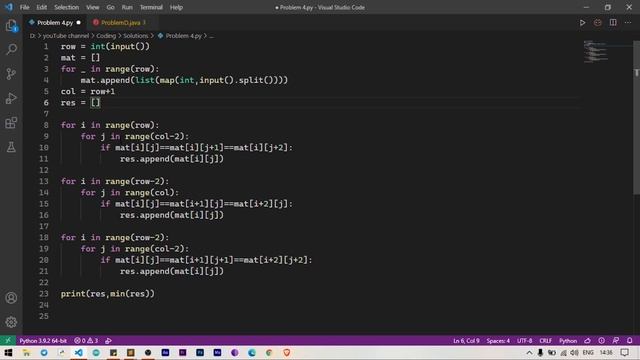Change indentation via Spaces: 4
640x360 pixels.
tap(498, 341)
